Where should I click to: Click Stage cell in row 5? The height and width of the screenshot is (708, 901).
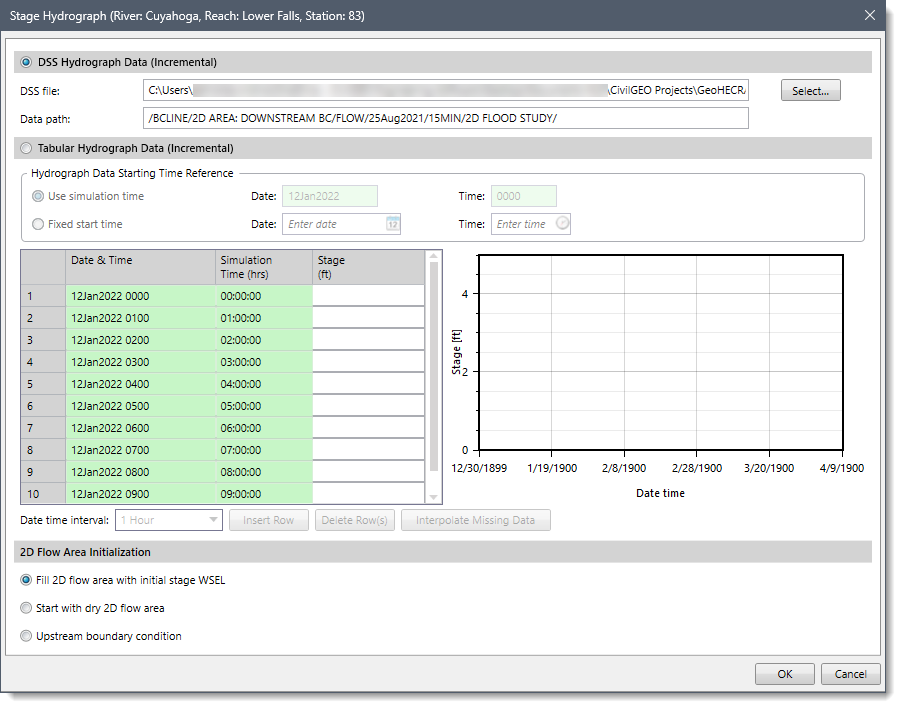368,384
